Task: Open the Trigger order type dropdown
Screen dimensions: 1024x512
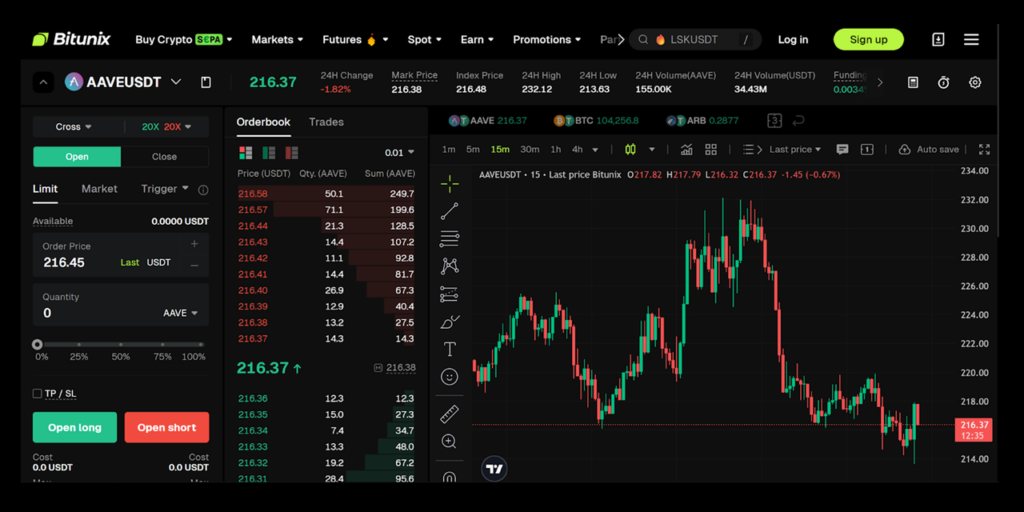Action: [165, 189]
